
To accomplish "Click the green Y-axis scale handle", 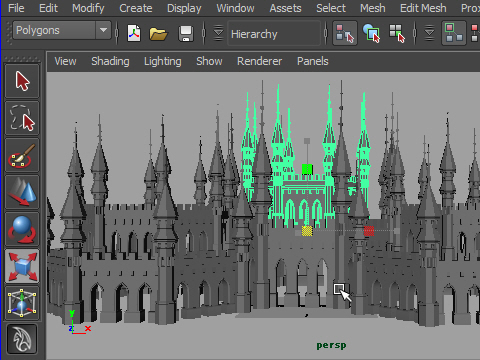I will [x=307, y=169].
